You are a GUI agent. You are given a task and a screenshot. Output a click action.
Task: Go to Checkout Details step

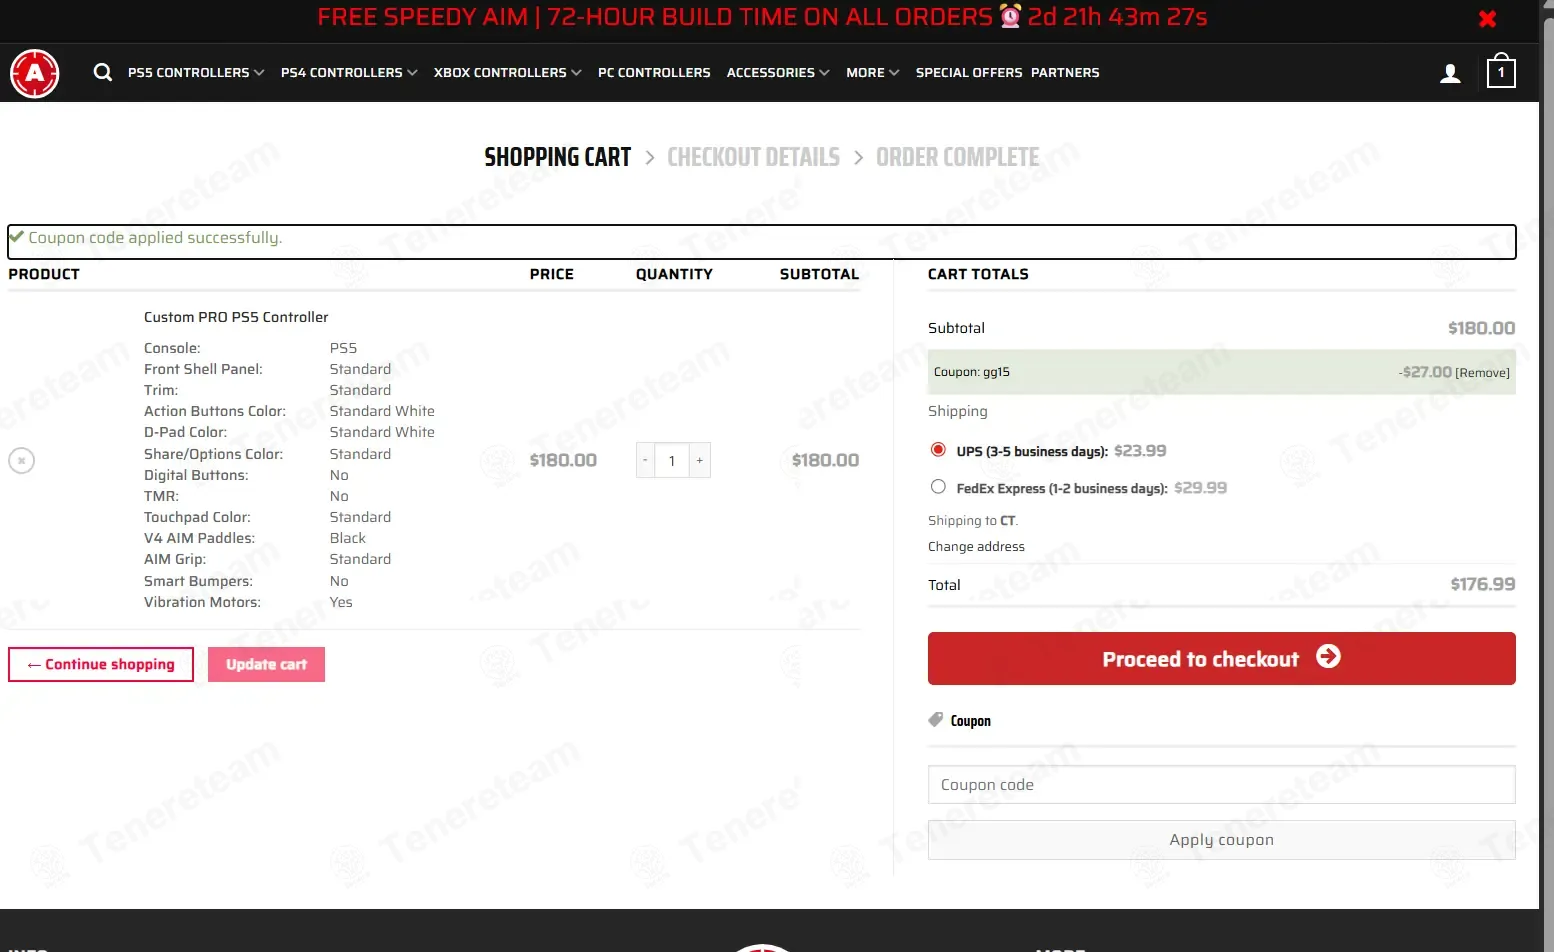(x=753, y=157)
